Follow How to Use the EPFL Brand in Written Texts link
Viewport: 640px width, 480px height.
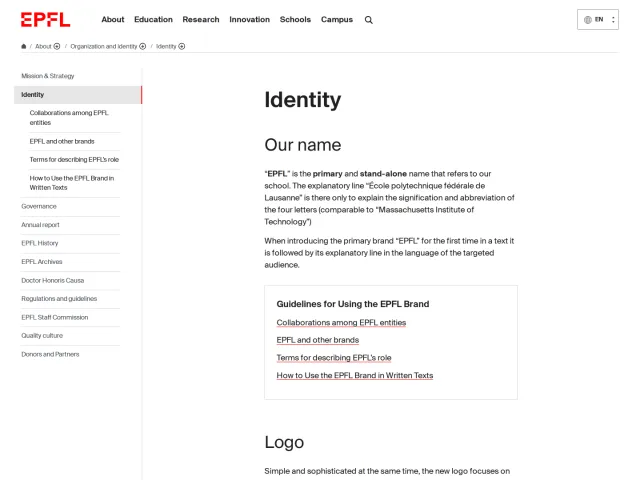point(355,376)
